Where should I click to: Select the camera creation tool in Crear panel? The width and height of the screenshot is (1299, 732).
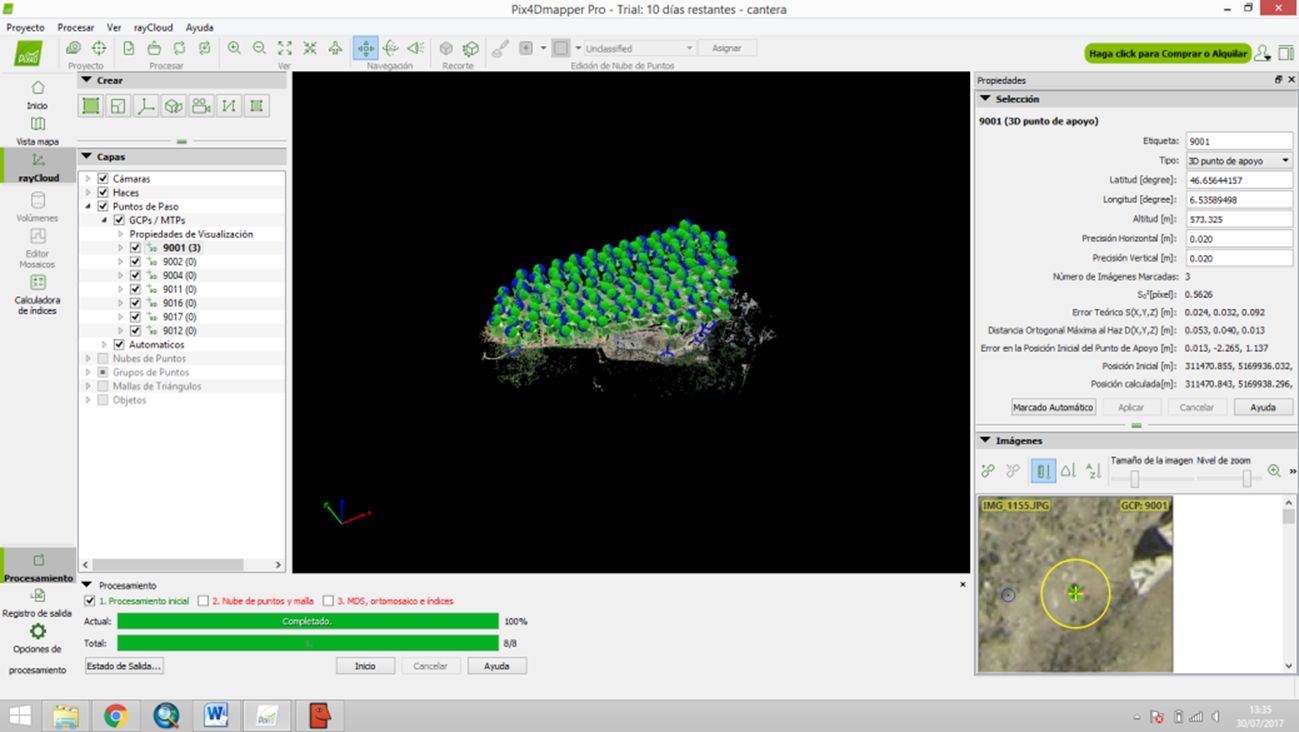click(x=201, y=105)
